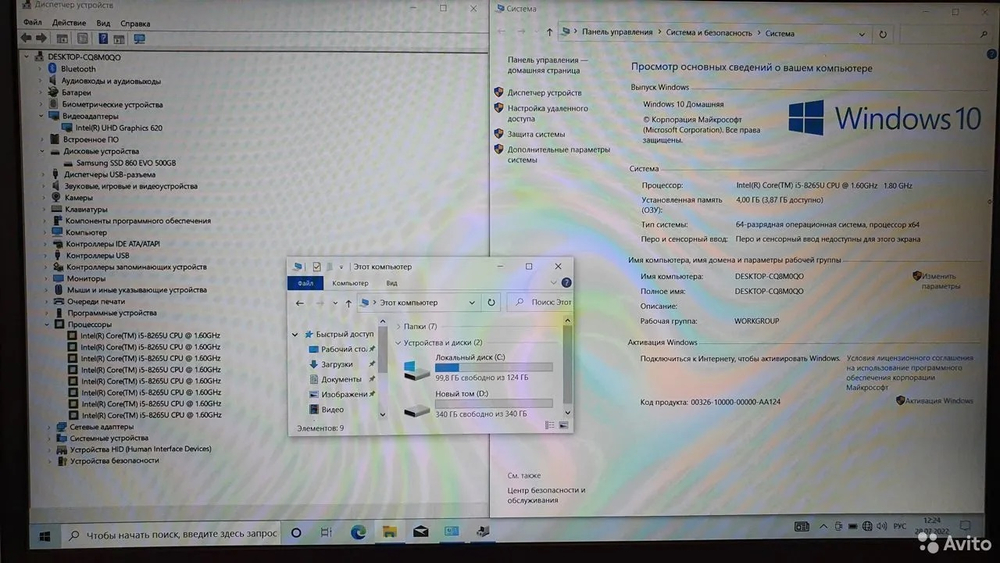This screenshot has width=1000, height=563.
Task: Select Документы in Explorer sidebar
Action: point(341,379)
